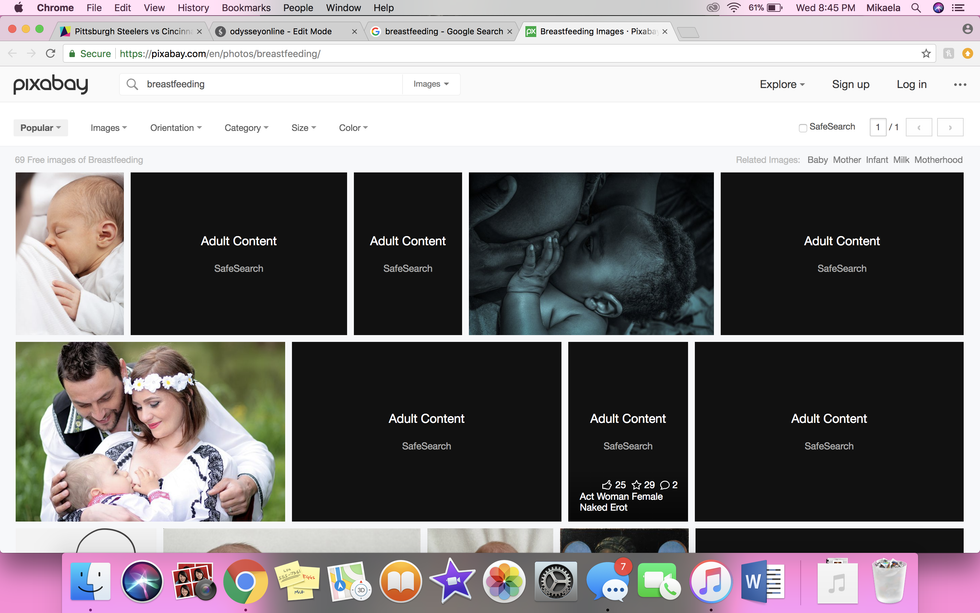Open the wedding couple with baby photo
The height and width of the screenshot is (613, 980).
[x=150, y=432]
